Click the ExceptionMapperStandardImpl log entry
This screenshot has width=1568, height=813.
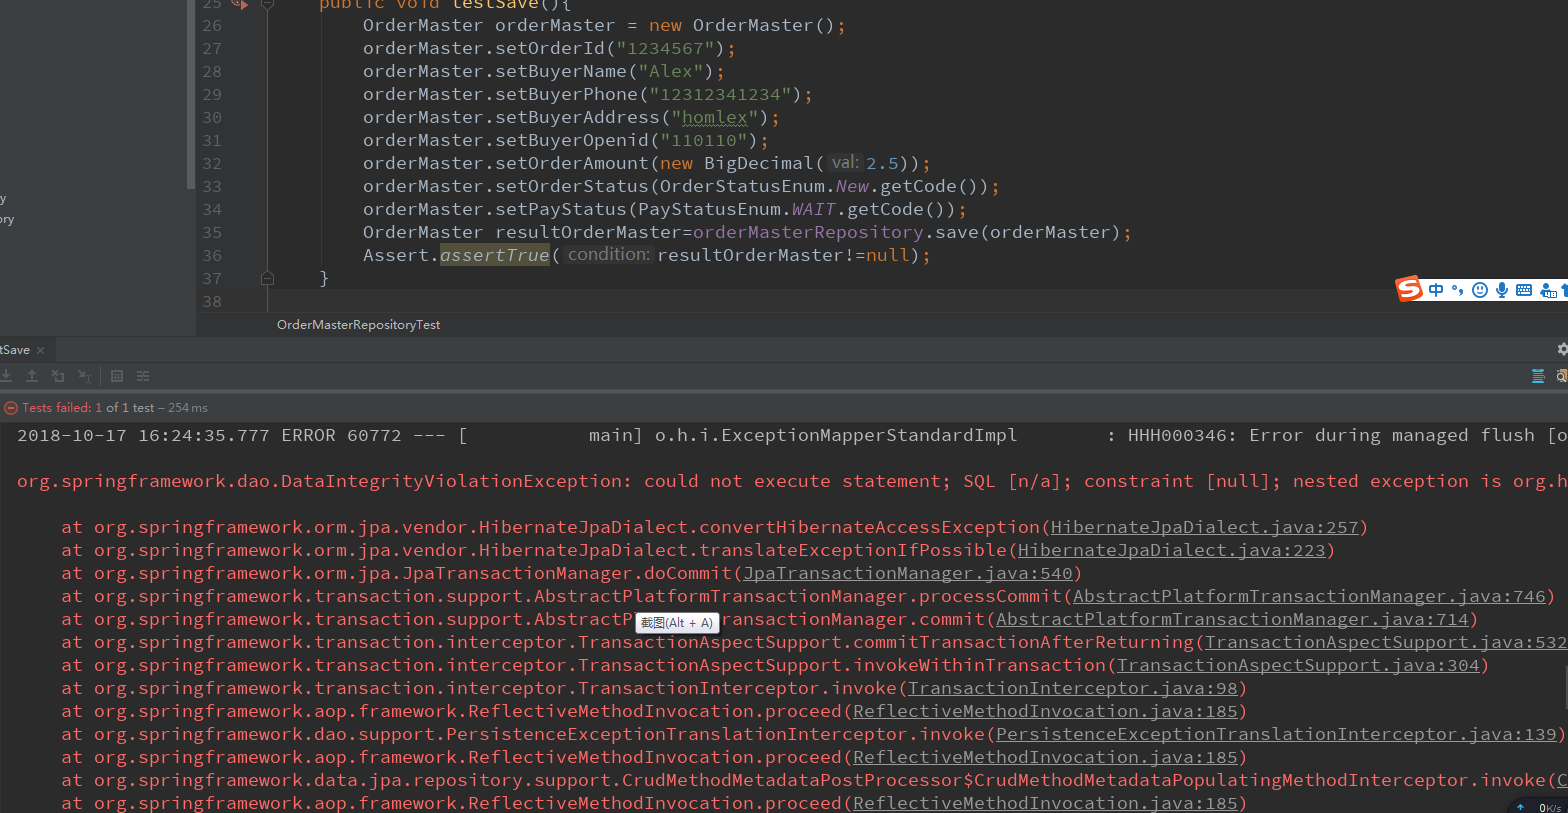point(836,435)
